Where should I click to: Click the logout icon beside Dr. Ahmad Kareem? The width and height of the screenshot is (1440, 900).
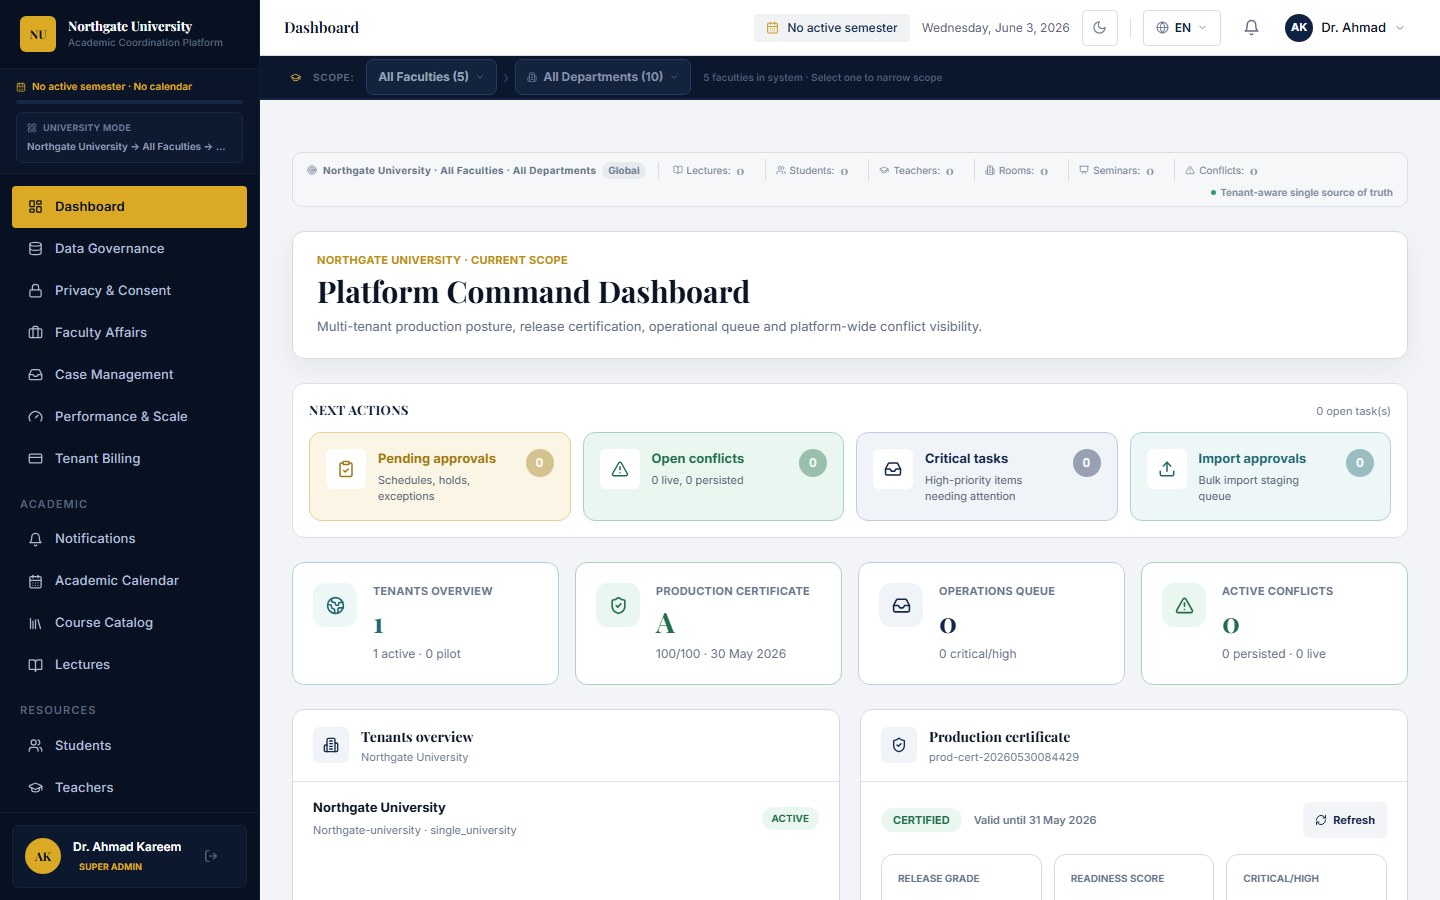211,856
